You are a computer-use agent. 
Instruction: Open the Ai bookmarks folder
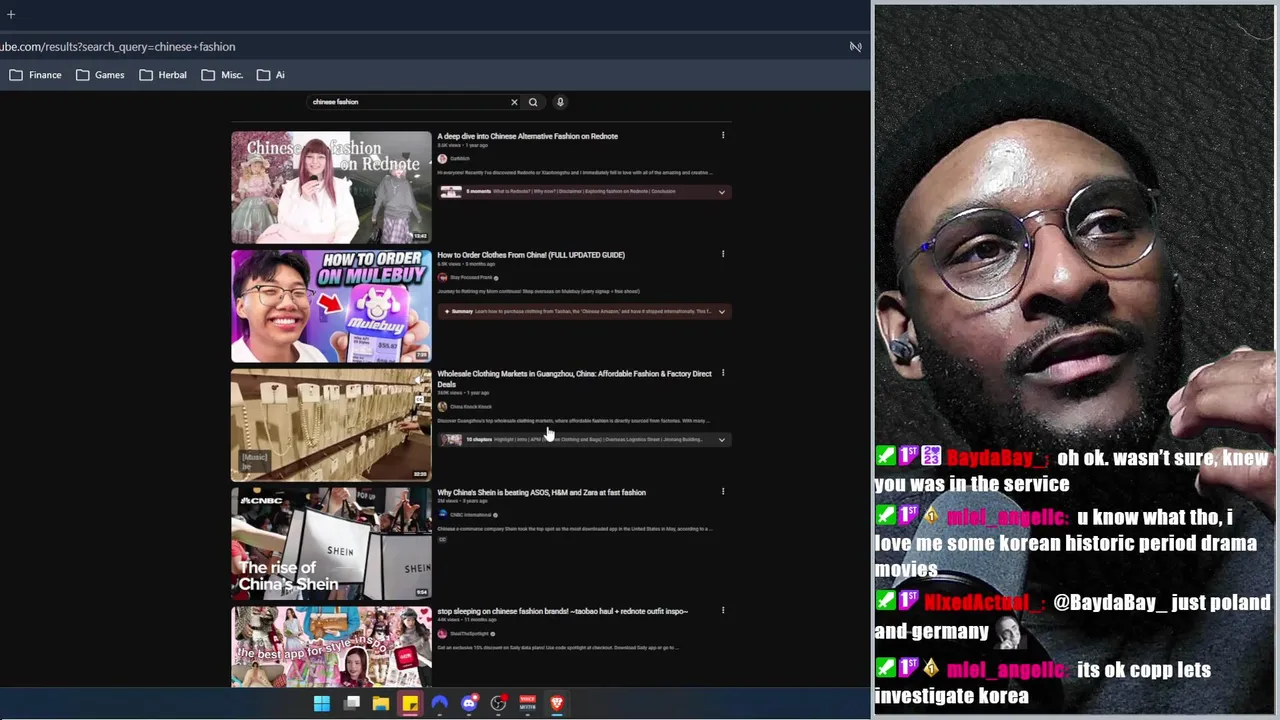click(271, 75)
